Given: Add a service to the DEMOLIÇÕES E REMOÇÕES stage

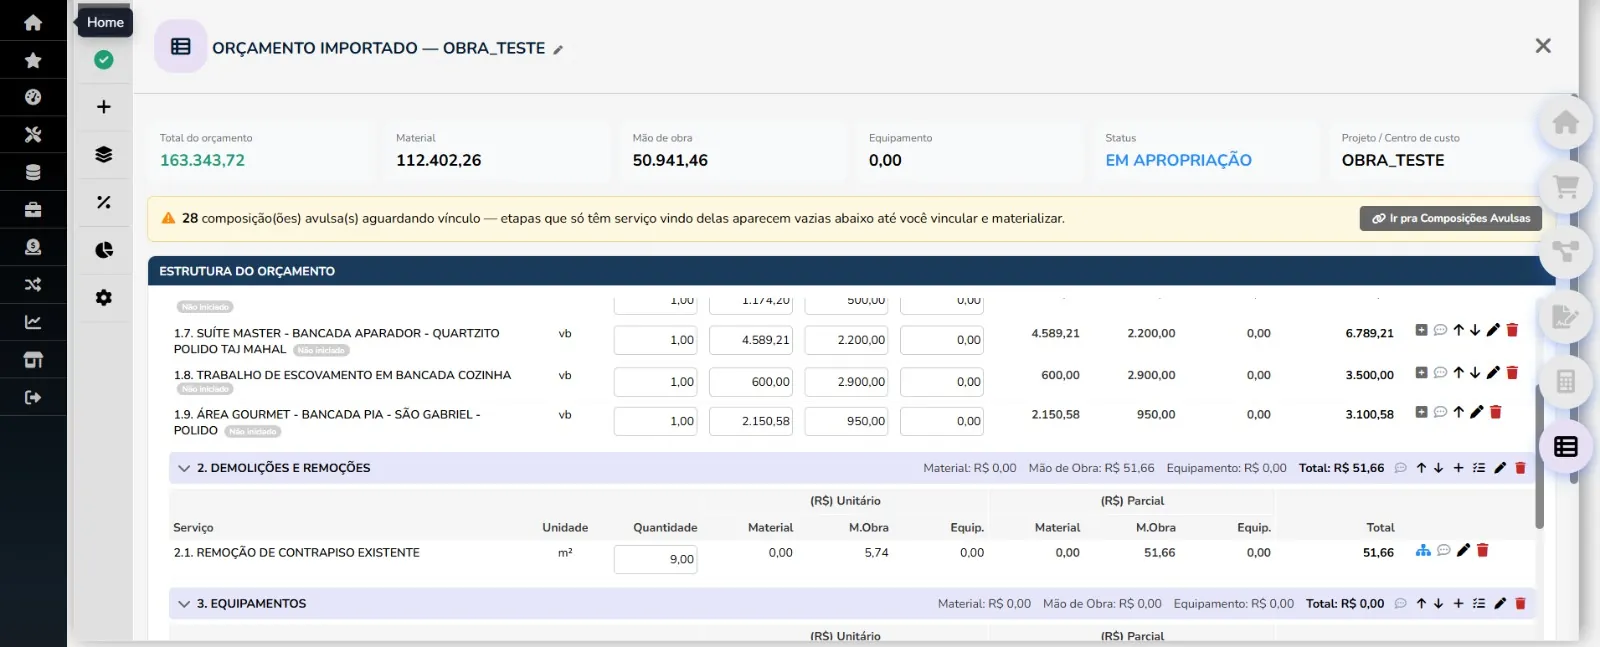Looking at the screenshot, I should [1458, 468].
